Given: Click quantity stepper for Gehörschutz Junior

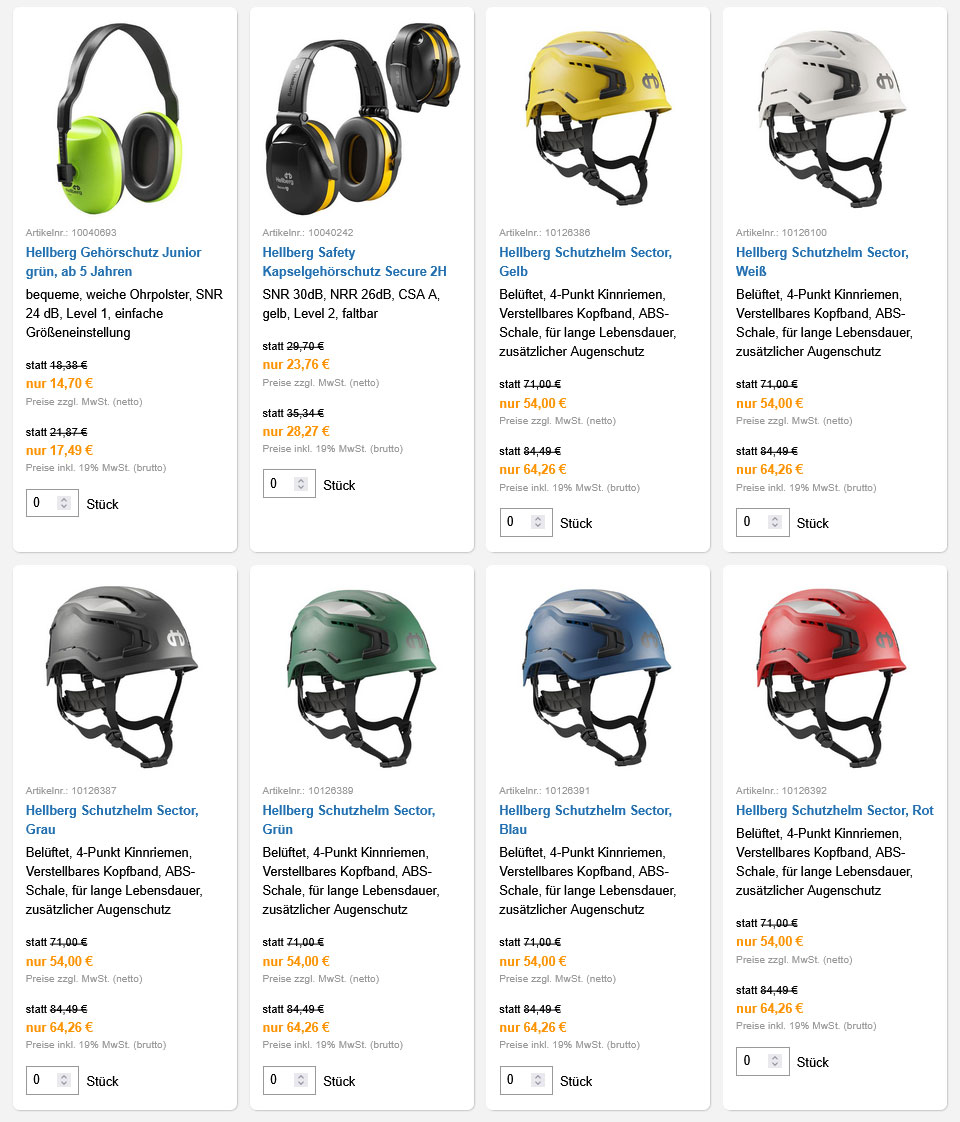Looking at the screenshot, I should coord(64,504).
